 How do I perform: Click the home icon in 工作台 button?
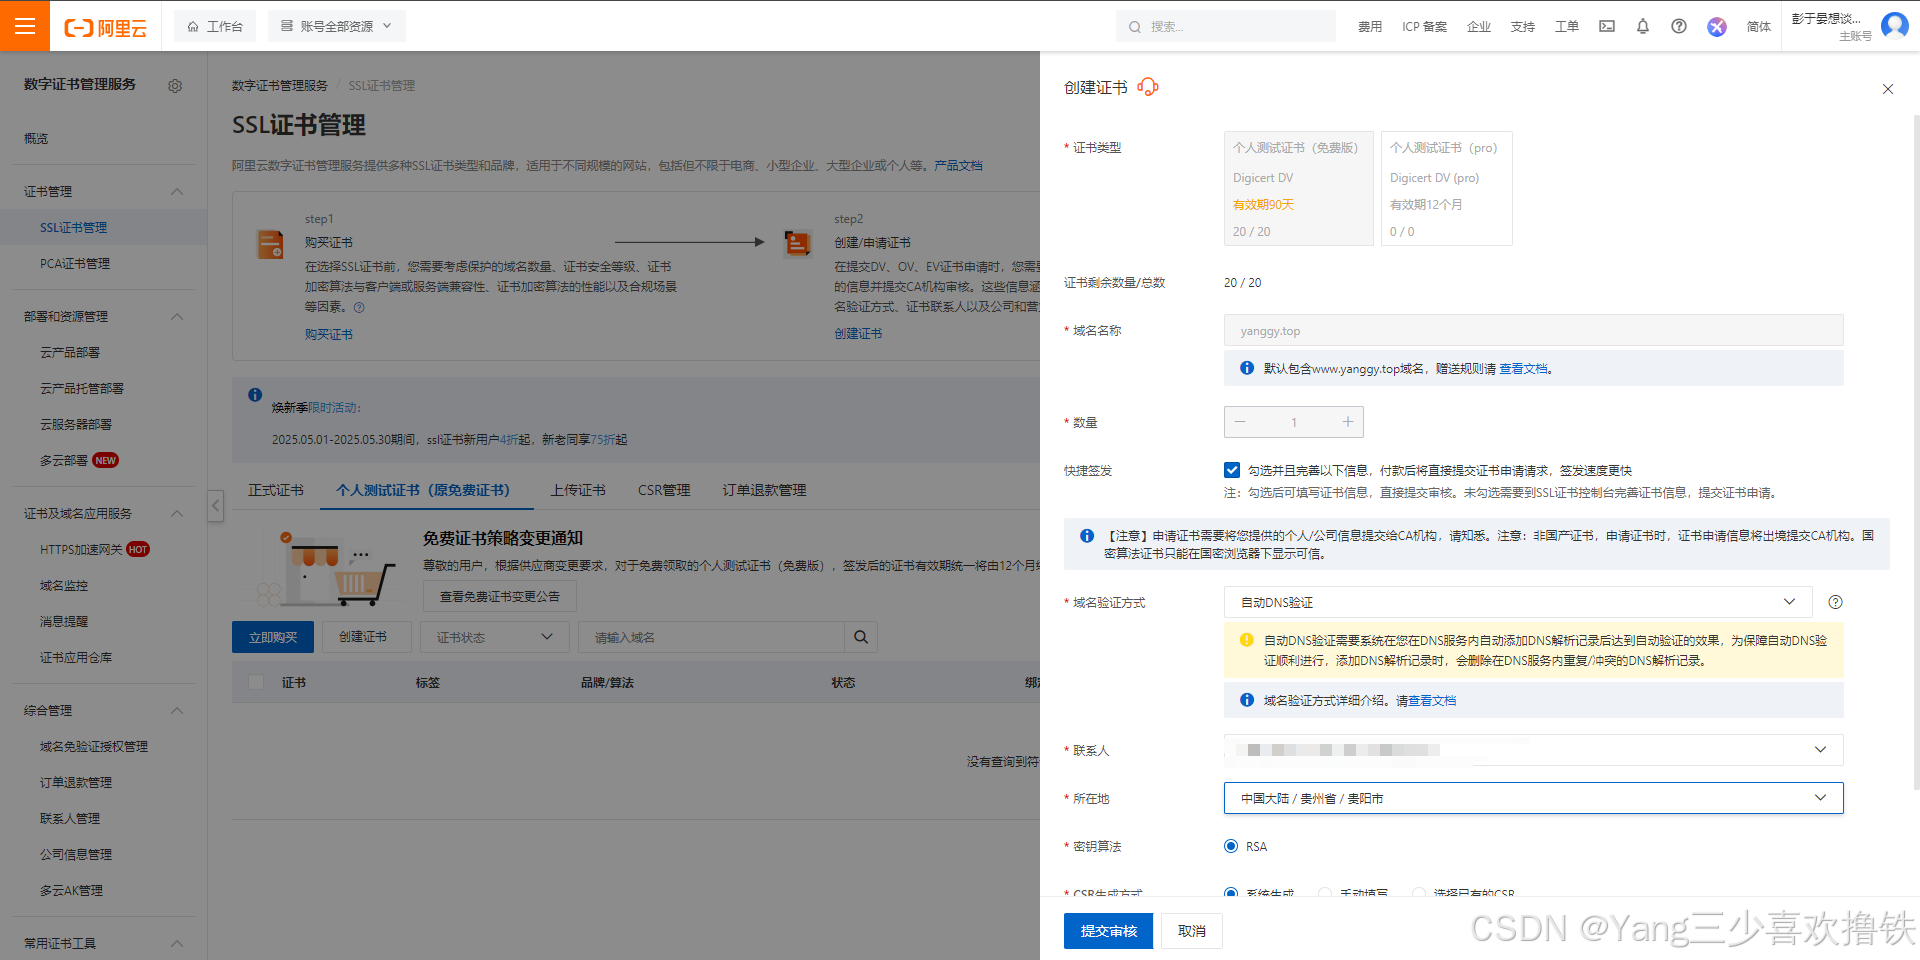(x=193, y=27)
